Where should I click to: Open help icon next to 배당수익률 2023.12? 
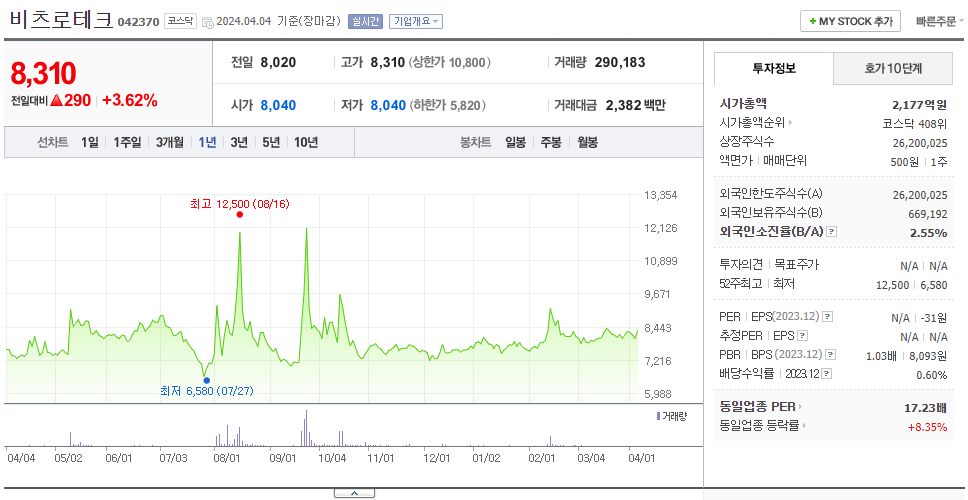tap(827, 373)
